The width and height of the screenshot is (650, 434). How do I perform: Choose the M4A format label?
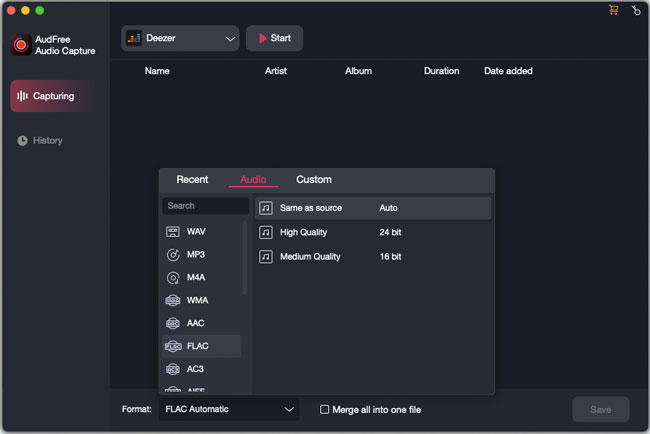coord(196,277)
